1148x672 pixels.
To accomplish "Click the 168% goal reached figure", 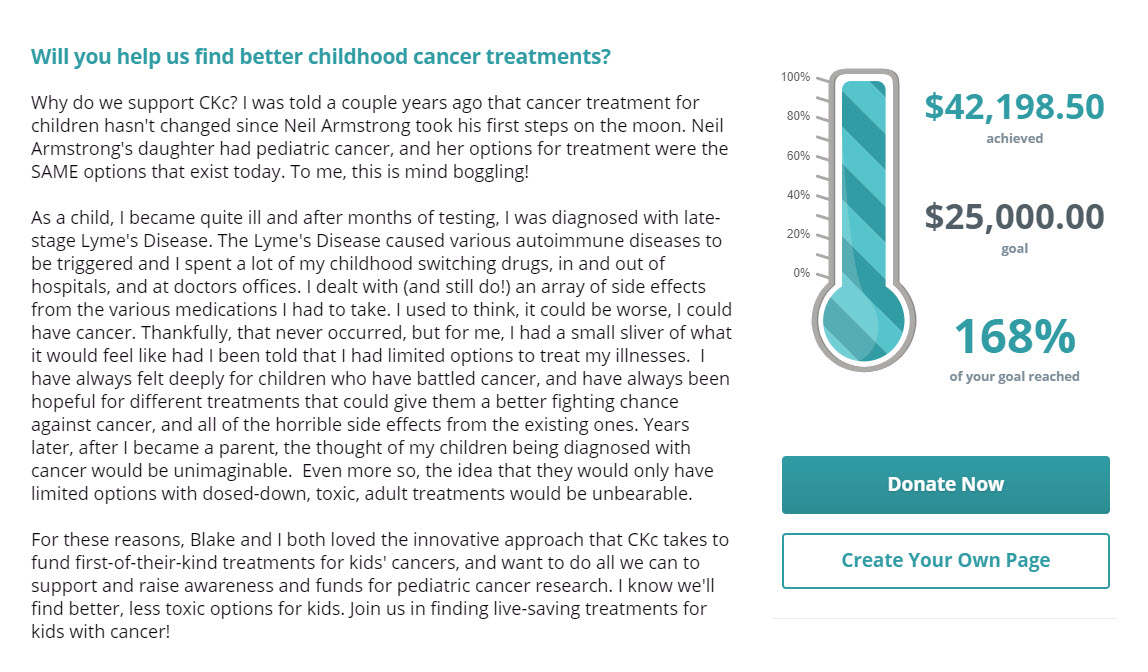I will coord(1014,336).
